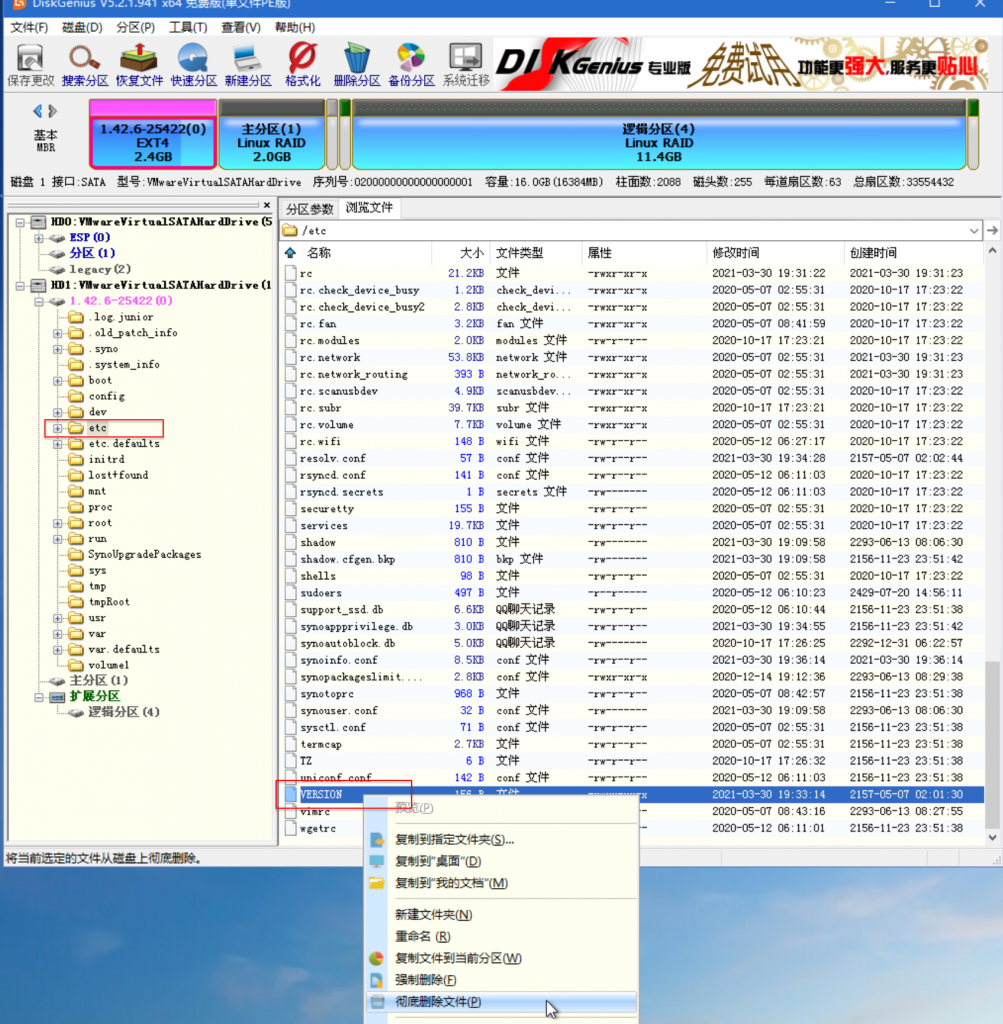
Task: Click the DiskGenius 专业版 banner advertisement
Action: (741, 64)
